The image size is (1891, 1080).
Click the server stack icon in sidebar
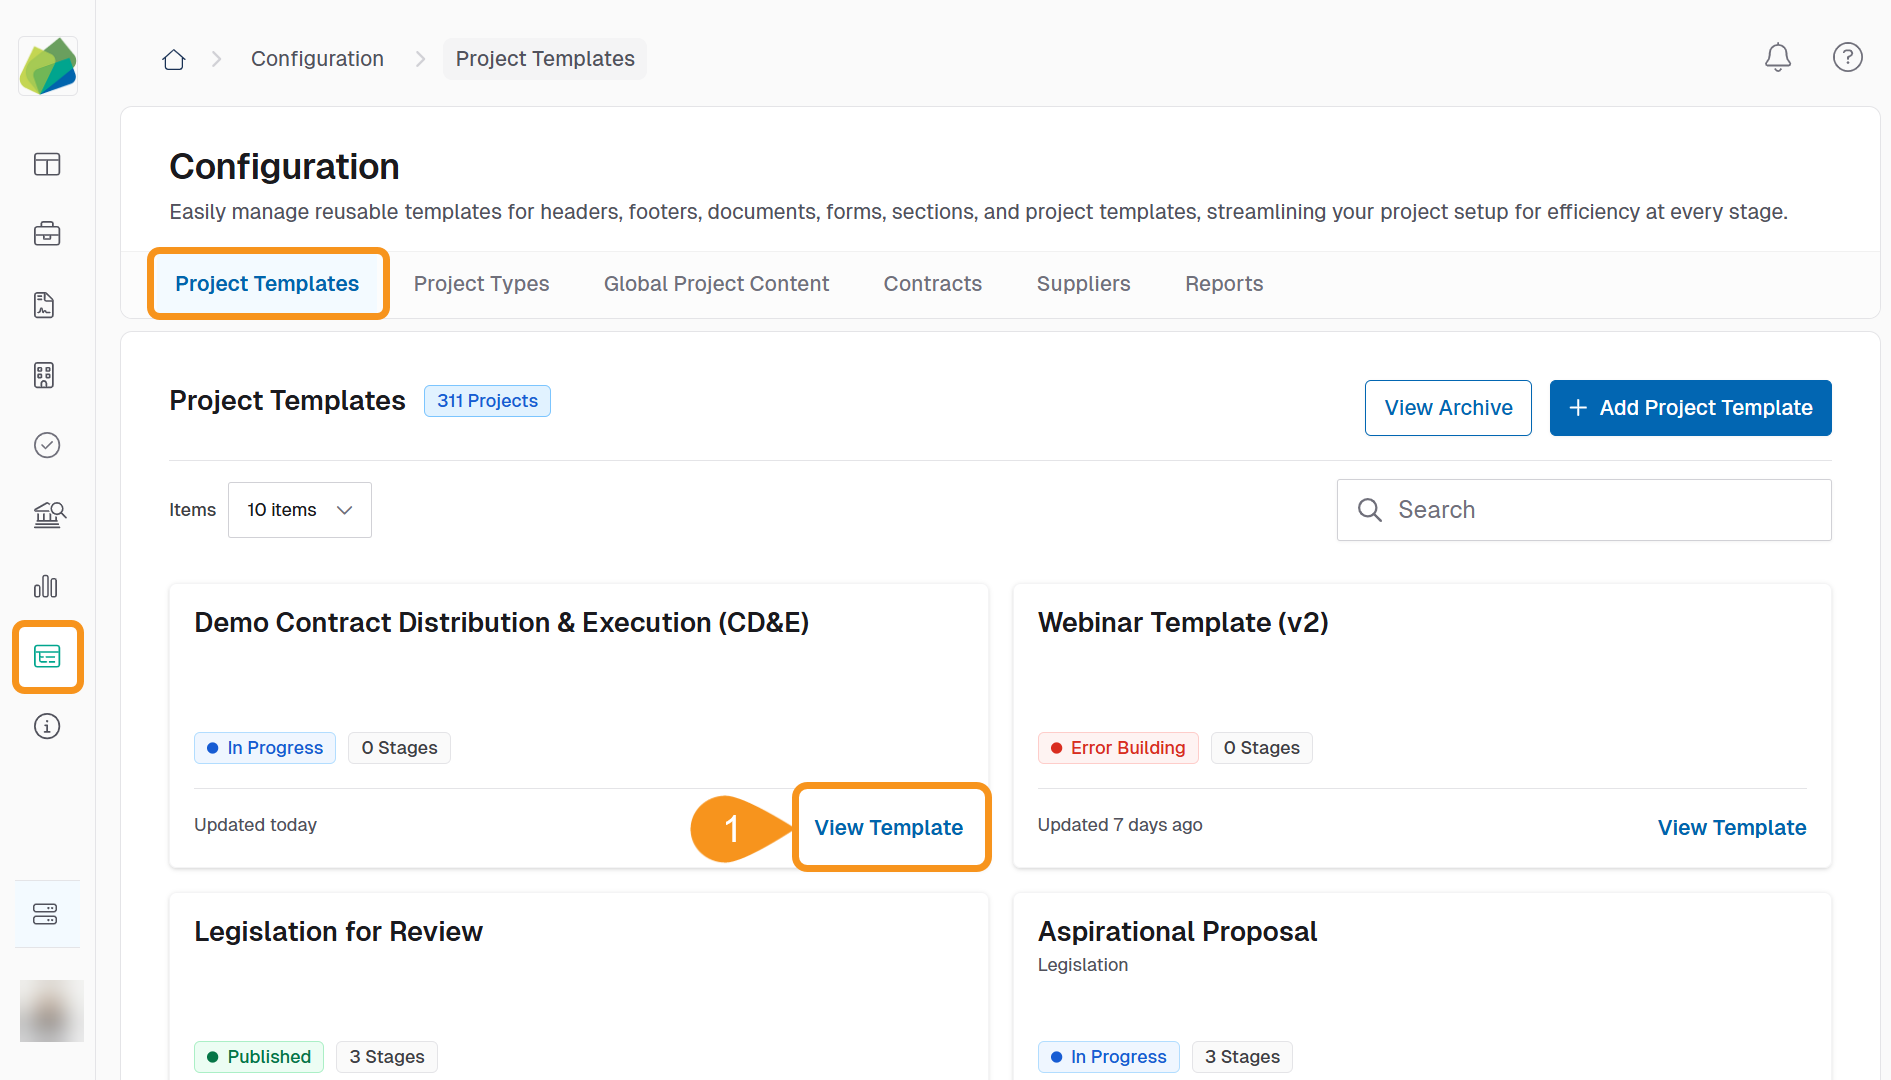[x=46, y=914]
